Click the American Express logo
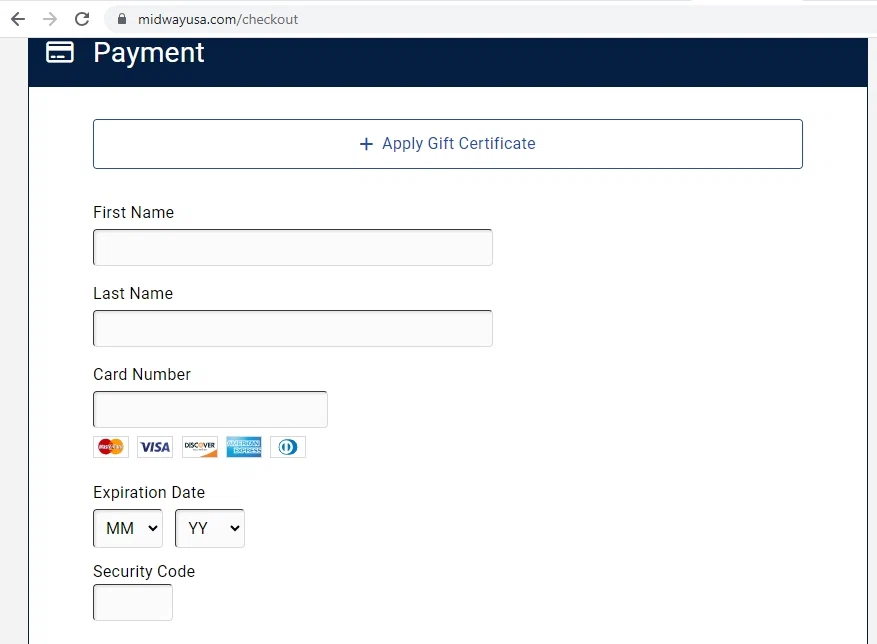877x644 pixels. pos(243,447)
